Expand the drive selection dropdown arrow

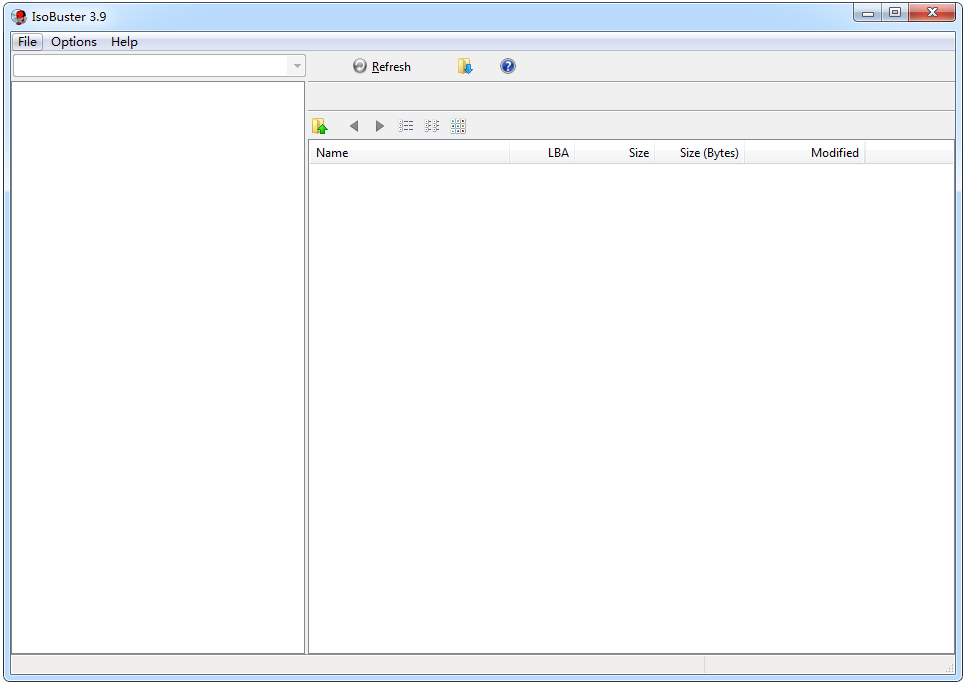[x=297, y=66]
